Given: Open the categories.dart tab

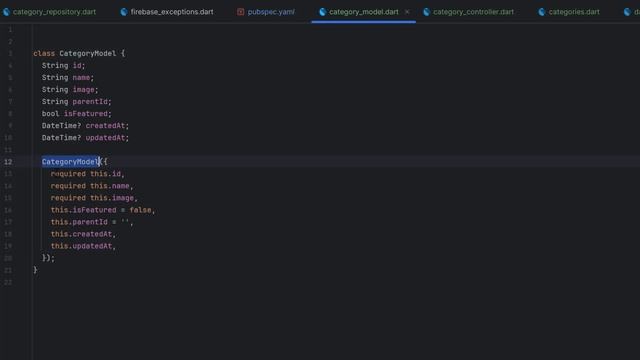Looking at the screenshot, I should tap(570, 12).
